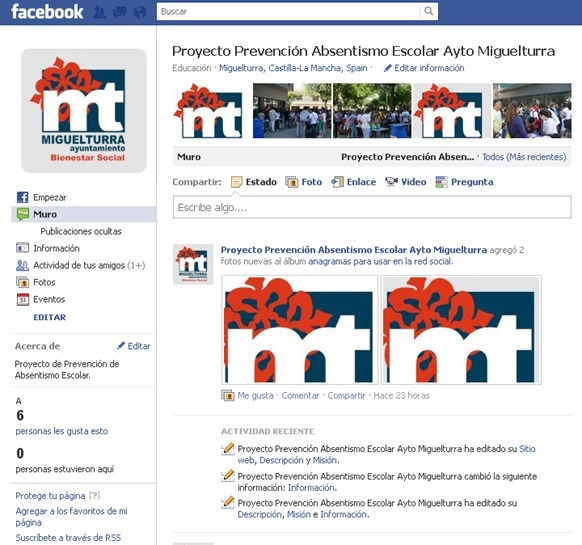Viewport: 582px width, 545px height.
Task: Open the last photo strip thumbnail
Action: click(x=532, y=111)
